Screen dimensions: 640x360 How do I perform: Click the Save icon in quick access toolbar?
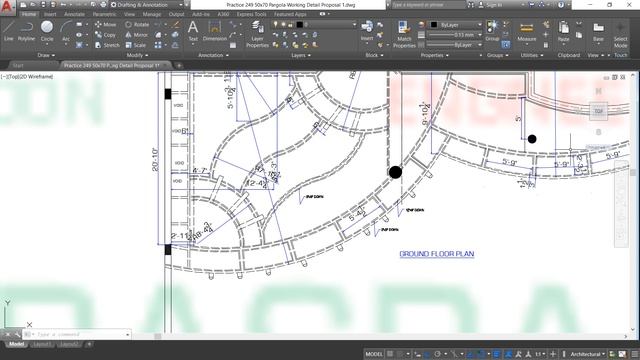click(43, 5)
